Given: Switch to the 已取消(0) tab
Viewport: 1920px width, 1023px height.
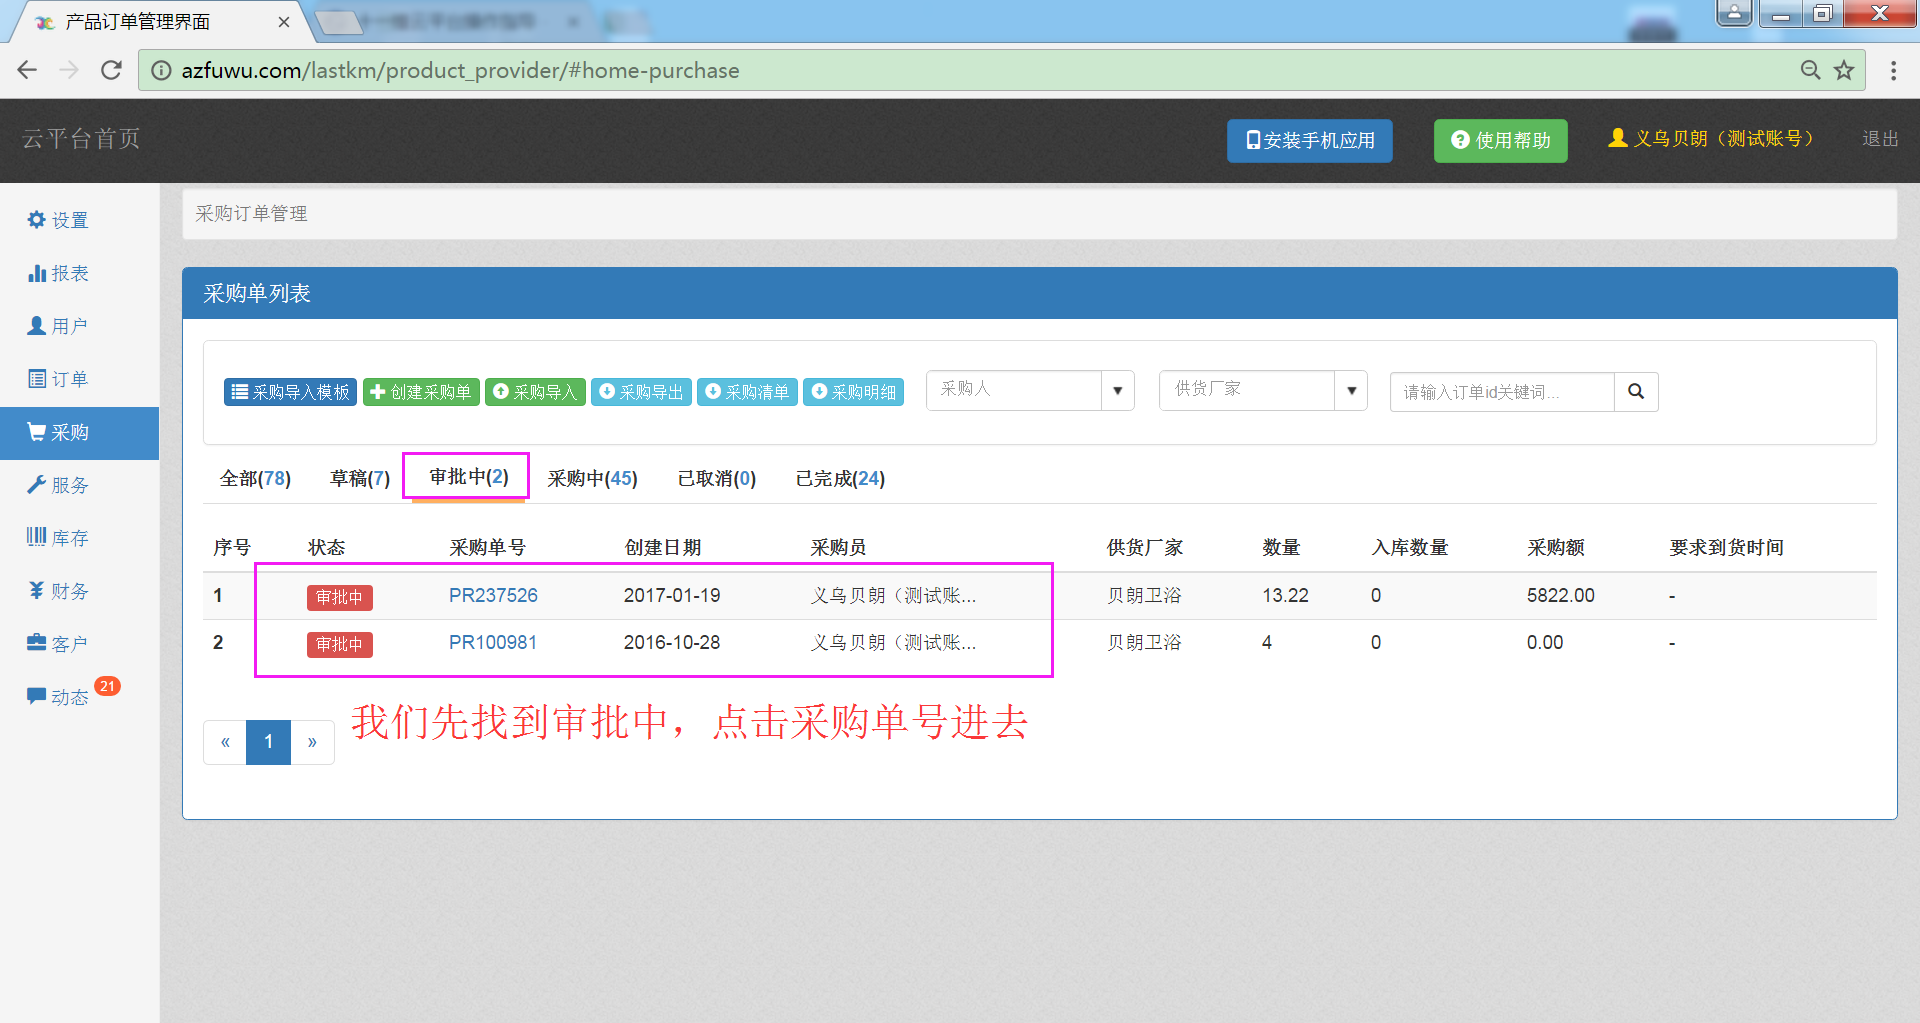Looking at the screenshot, I should coord(716,478).
